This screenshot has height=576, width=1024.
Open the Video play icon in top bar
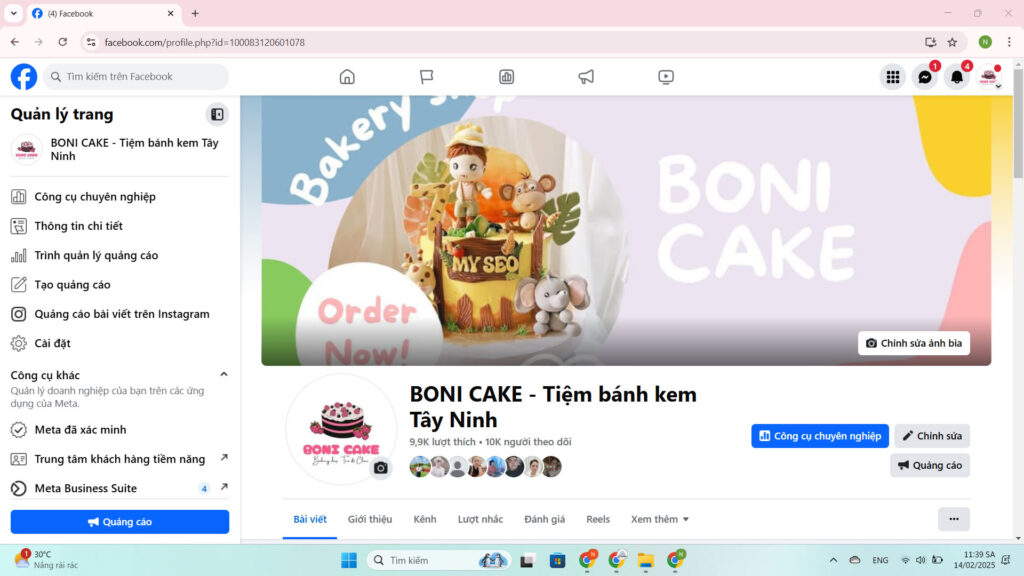666,77
